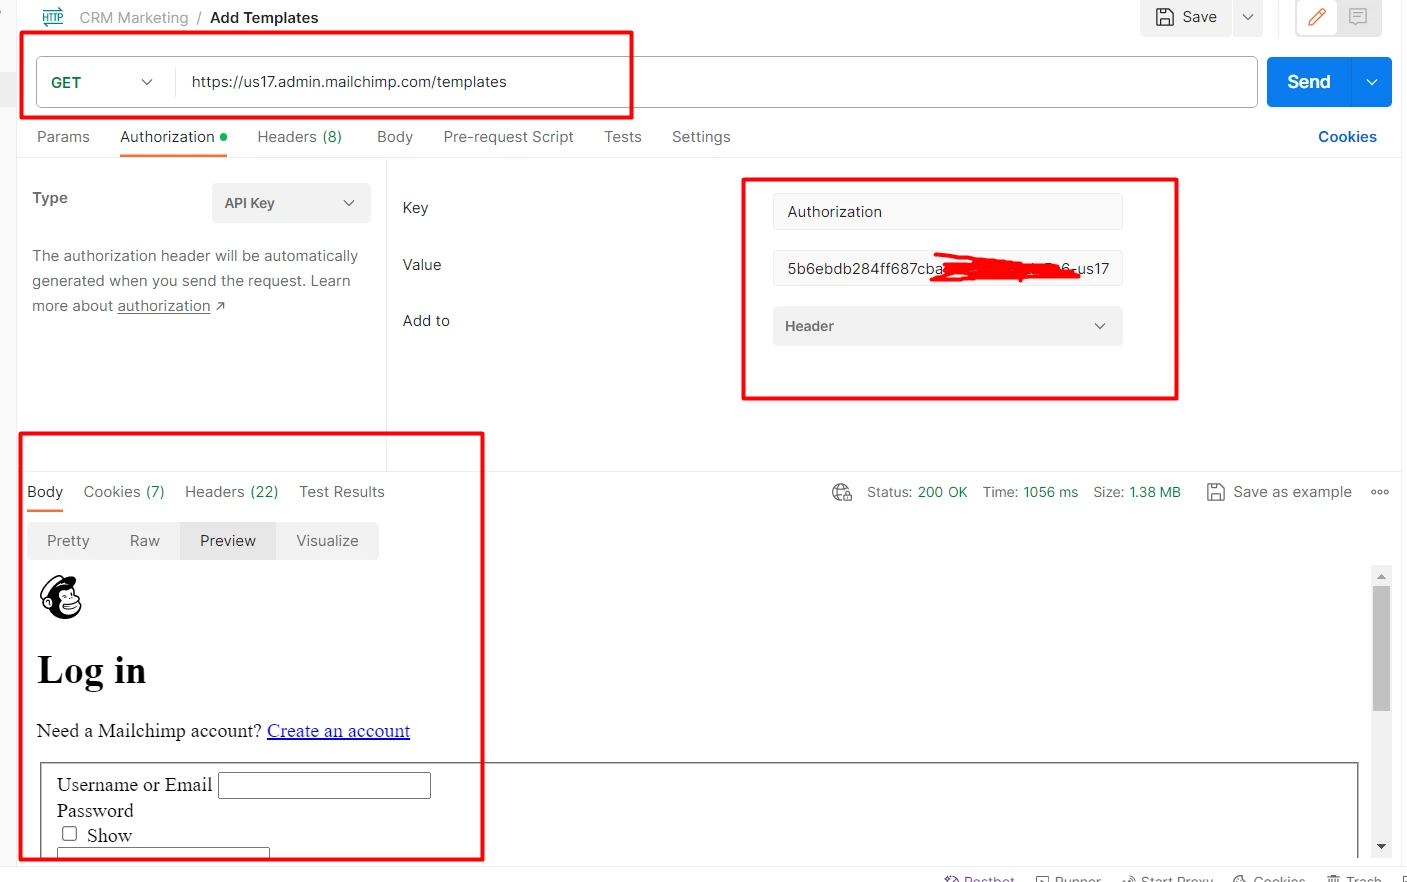This screenshot has width=1407, height=882.
Task: Switch response view to Raw
Action: pyautogui.click(x=145, y=541)
